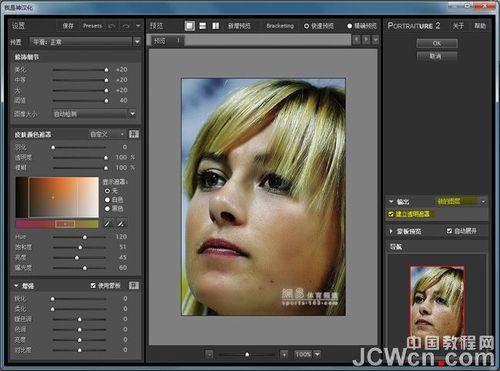The height and width of the screenshot is (371, 500).
Task: Open the 自动检测 image size dropdown
Action: click(94, 114)
